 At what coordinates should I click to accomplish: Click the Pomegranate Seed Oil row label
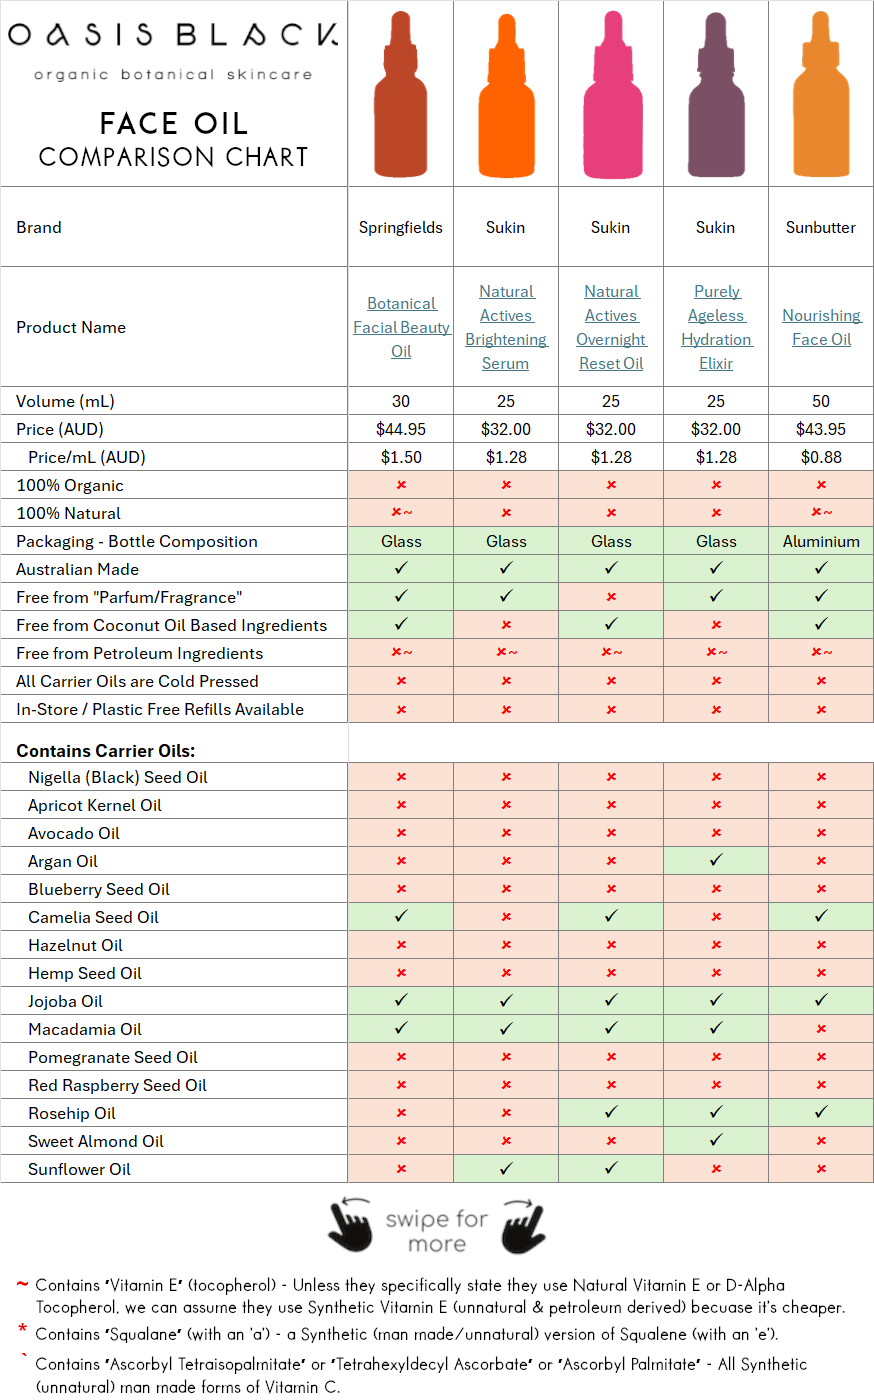[x=113, y=1057]
